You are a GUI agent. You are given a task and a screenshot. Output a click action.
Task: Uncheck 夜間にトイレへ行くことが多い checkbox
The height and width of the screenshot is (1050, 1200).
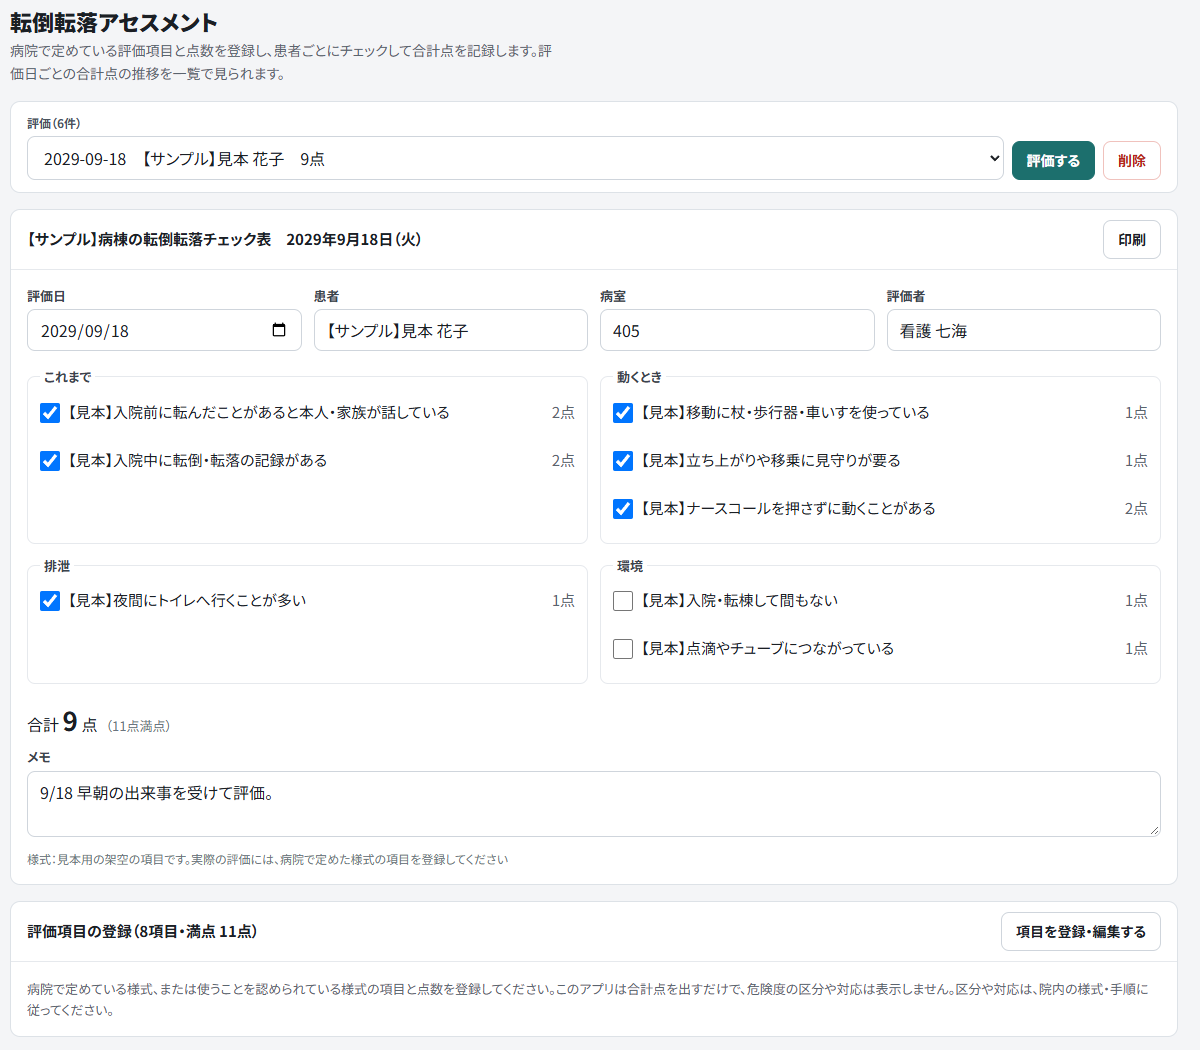50,601
